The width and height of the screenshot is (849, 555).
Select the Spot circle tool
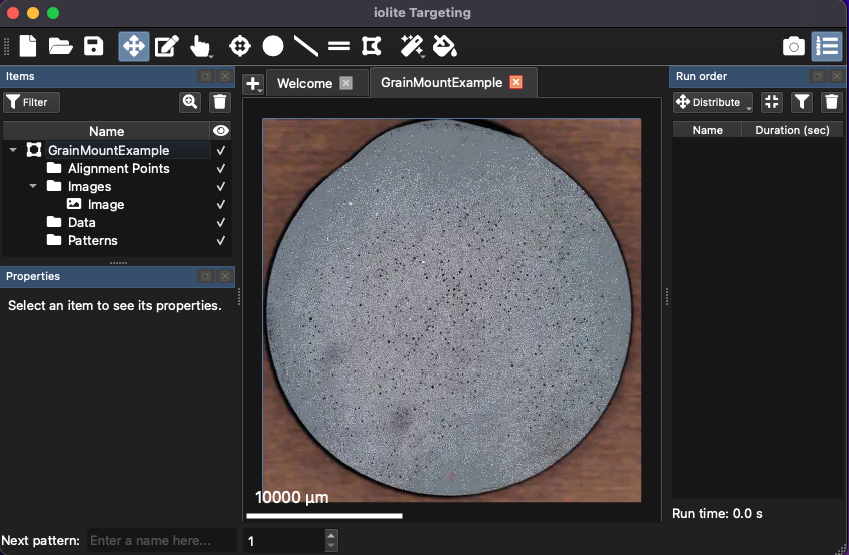click(x=273, y=46)
